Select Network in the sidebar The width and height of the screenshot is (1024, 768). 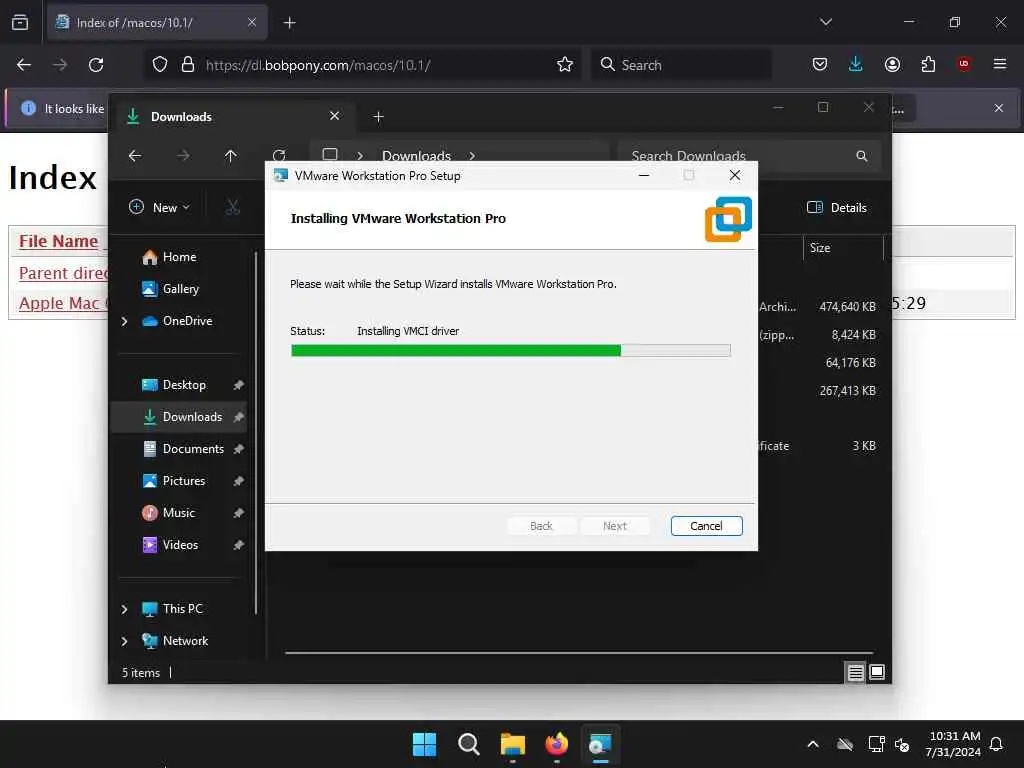pyautogui.click(x=175, y=641)
